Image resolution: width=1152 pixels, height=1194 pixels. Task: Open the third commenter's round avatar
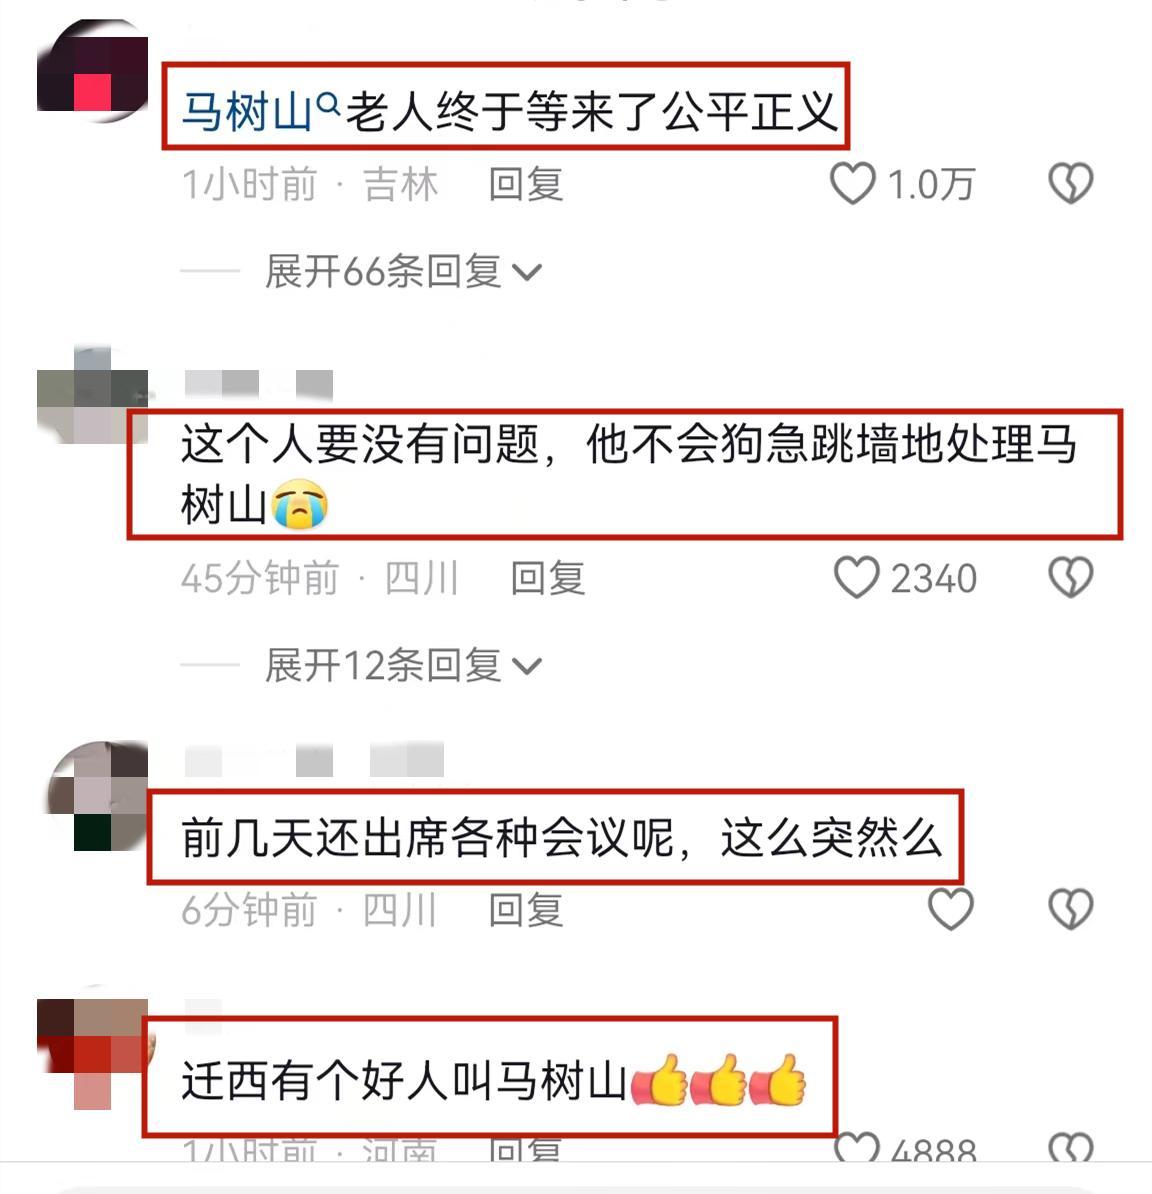(97, 796)
